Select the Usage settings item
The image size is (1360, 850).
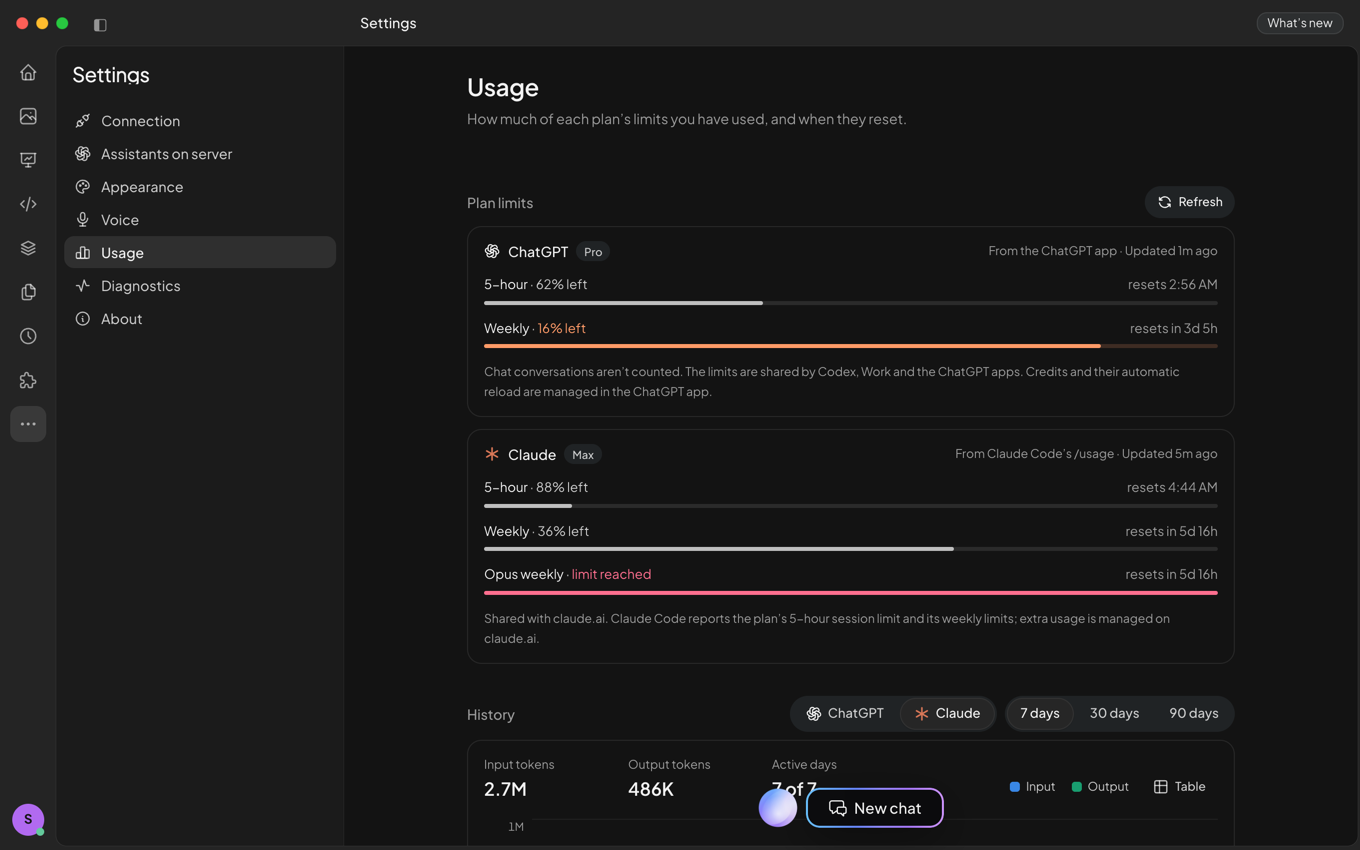tap(200, 253)
